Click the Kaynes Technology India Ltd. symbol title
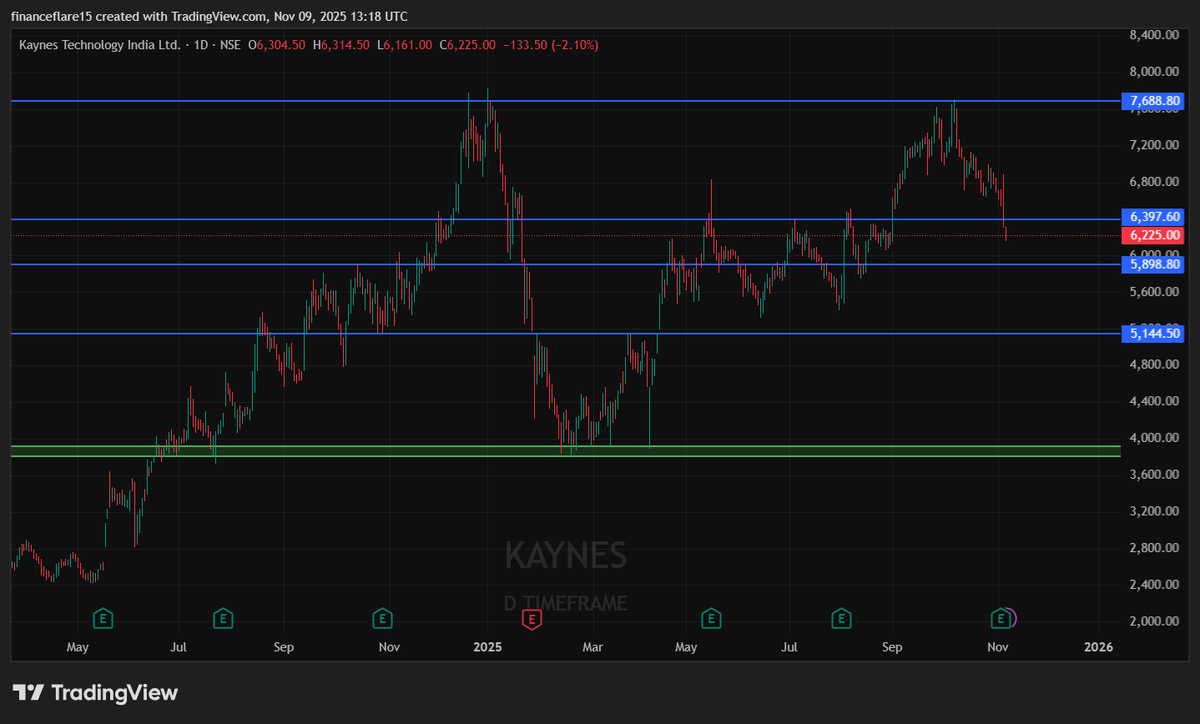The image size is (1200, 724). (x=100, y=45)
